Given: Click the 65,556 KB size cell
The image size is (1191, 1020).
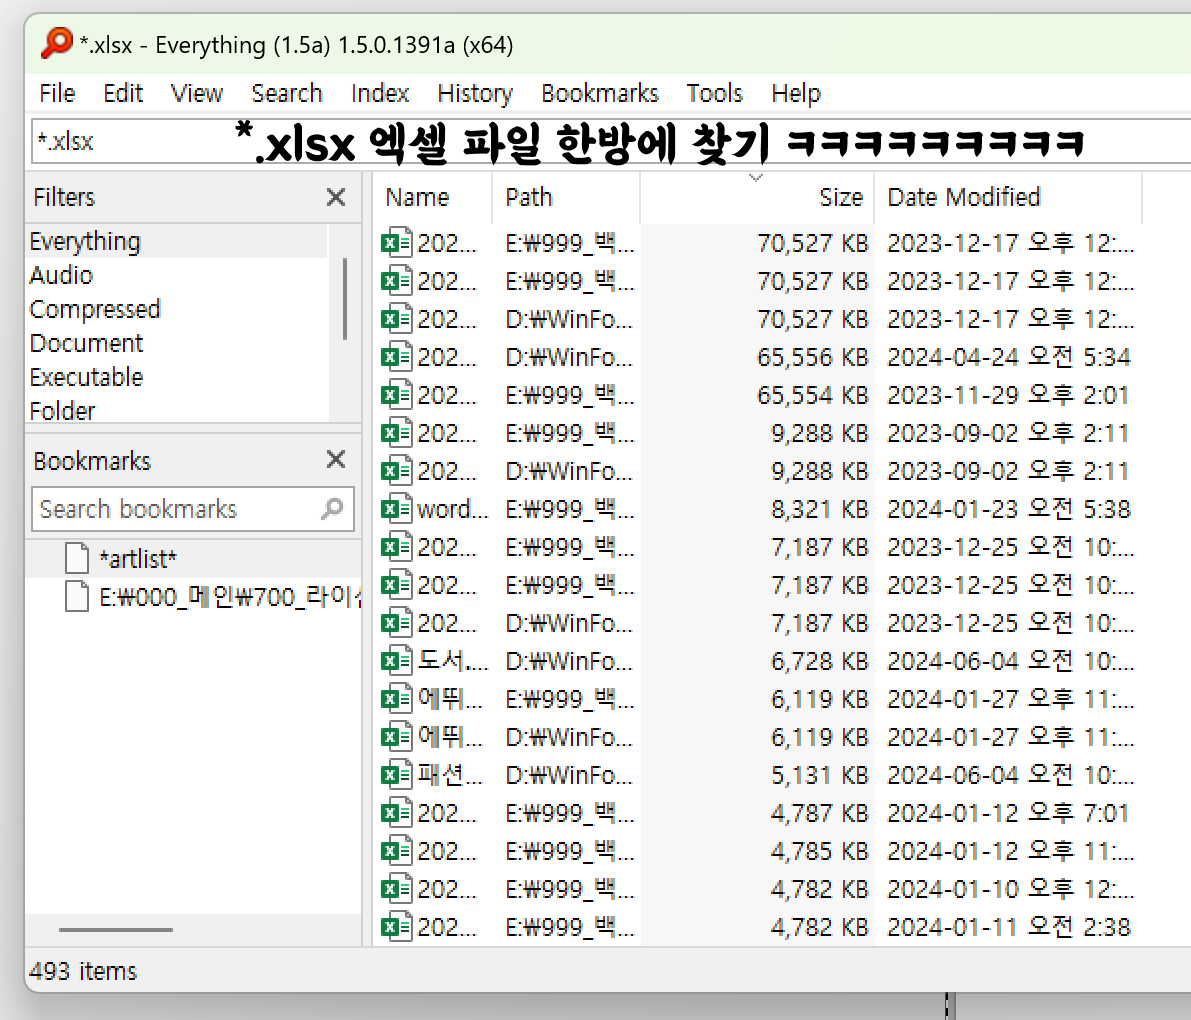Looking at the screenshot, I should point(812,357).
